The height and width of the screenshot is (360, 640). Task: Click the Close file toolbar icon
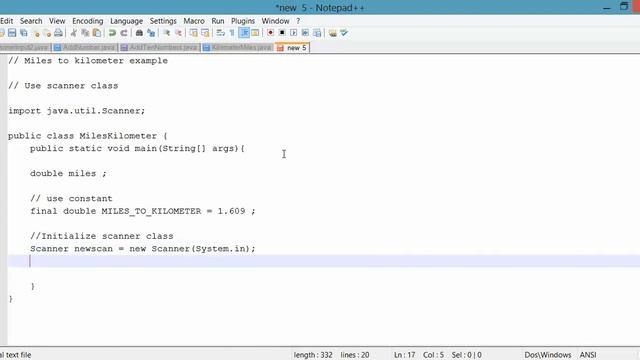[x=36, y=33]
